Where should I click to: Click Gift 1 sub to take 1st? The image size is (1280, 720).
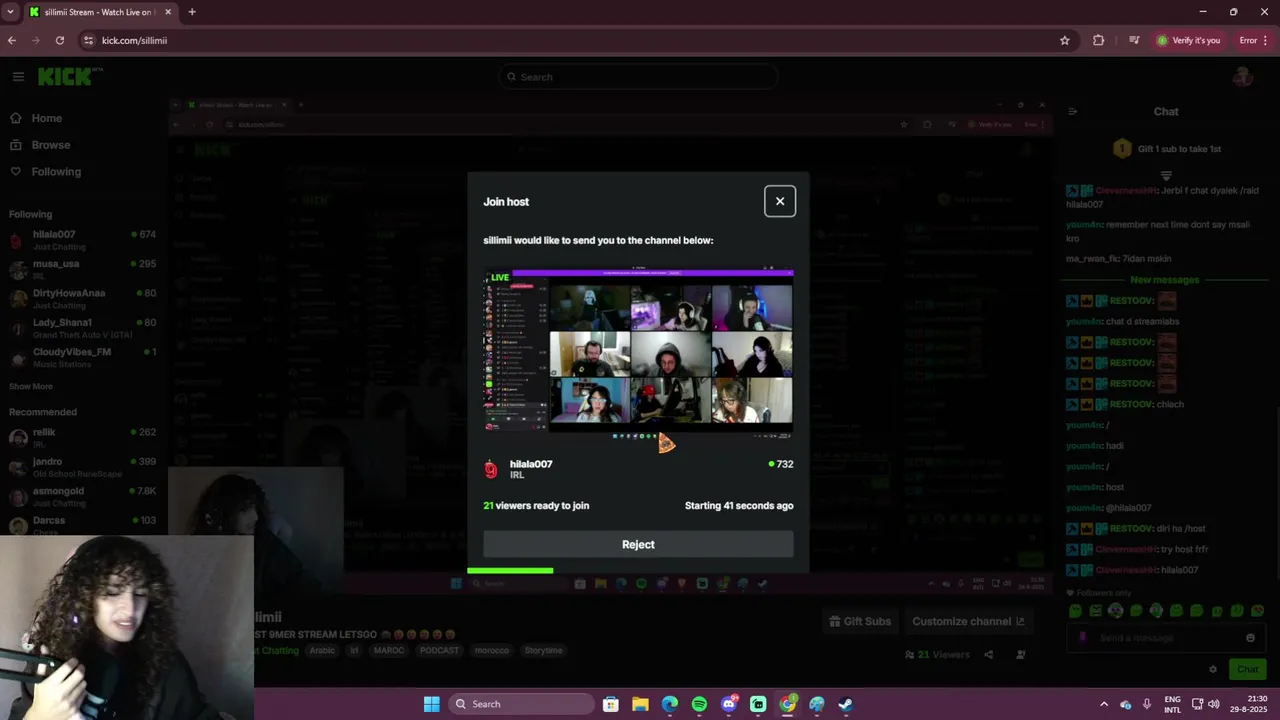[1169, 149]
